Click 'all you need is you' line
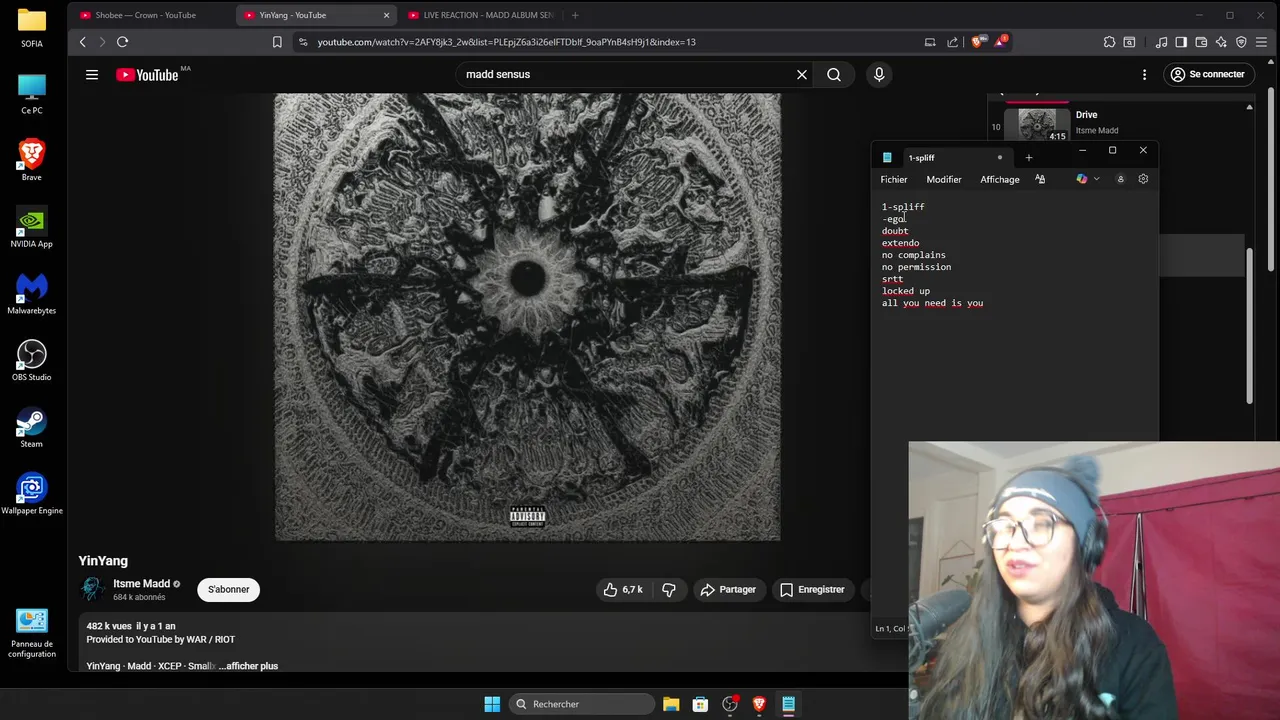Image resolution: width=1280 pixels, height=720 pixels. 932,303
